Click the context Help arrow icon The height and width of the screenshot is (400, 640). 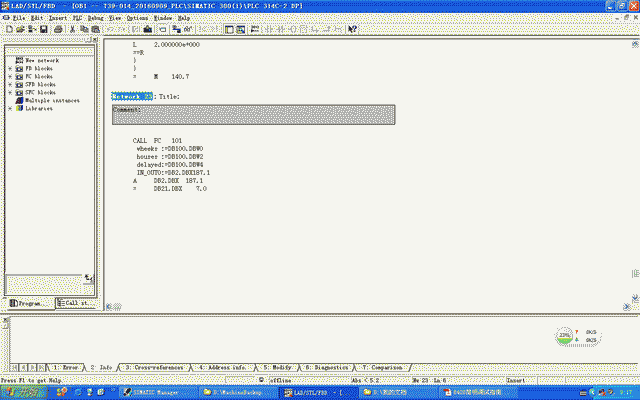pos(353,29)
